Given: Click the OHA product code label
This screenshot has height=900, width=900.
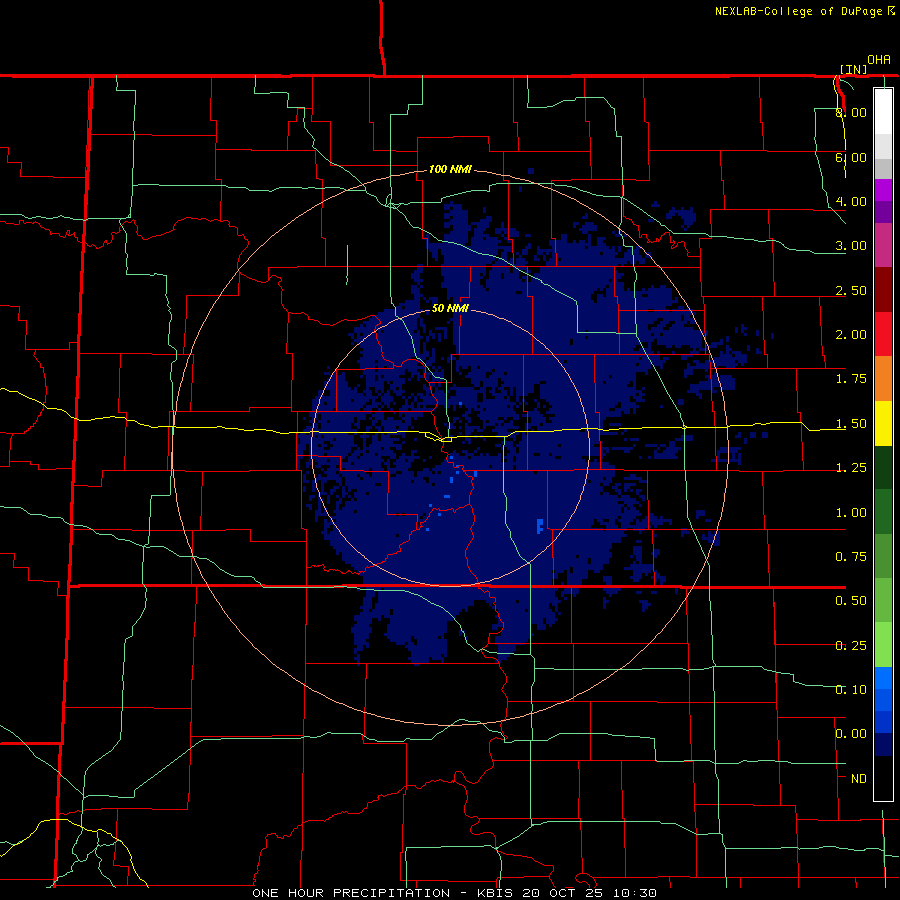Looking at the screenshot, I should tap(879, 60).
